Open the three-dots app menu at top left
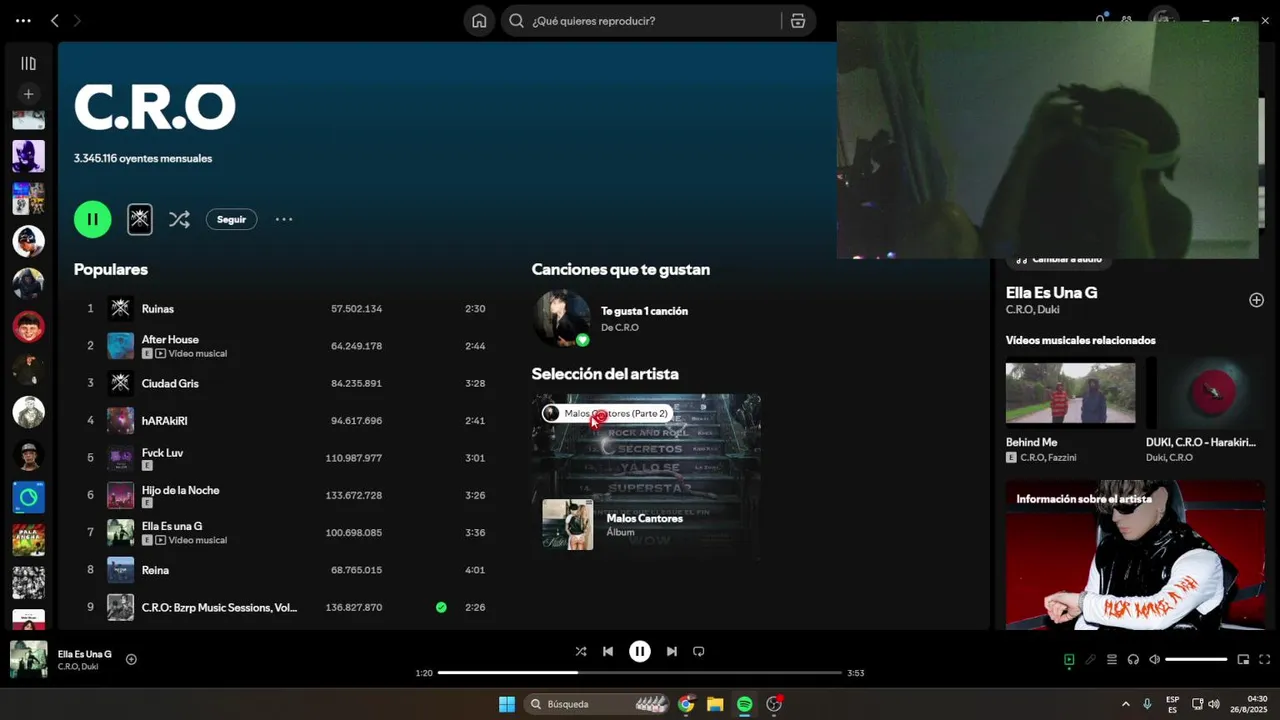Image resolution: width=1280 pixels, height=720 pixels. [23, 20]
